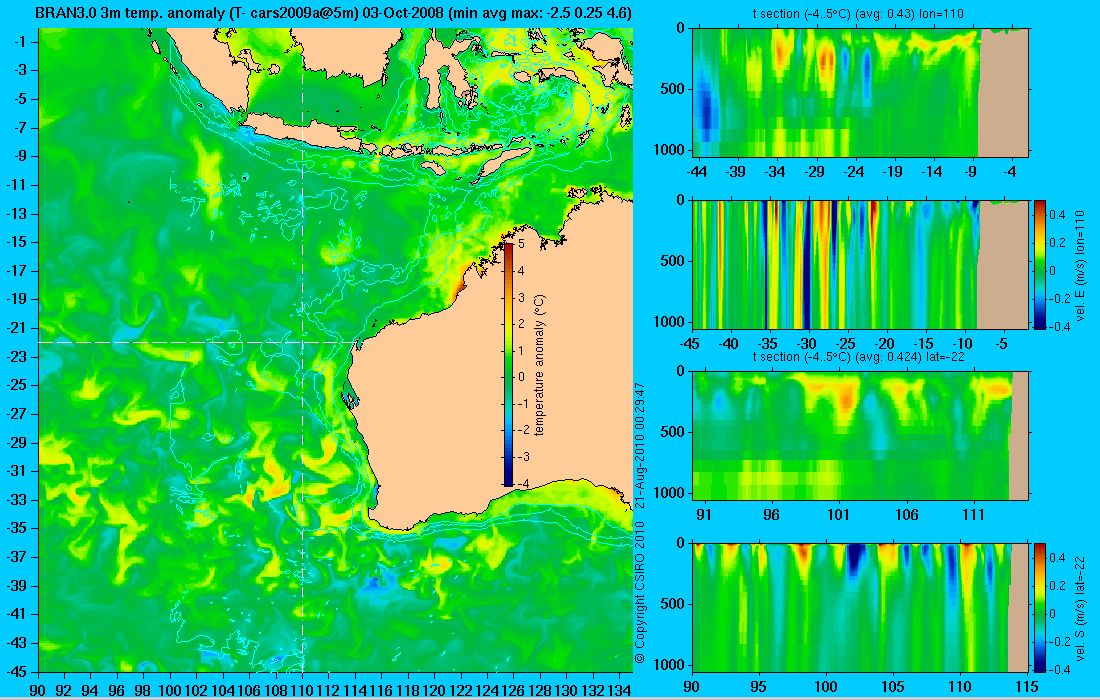Open the lat=-22 southward velocity section plot
1100x700 pixels.
860,607
